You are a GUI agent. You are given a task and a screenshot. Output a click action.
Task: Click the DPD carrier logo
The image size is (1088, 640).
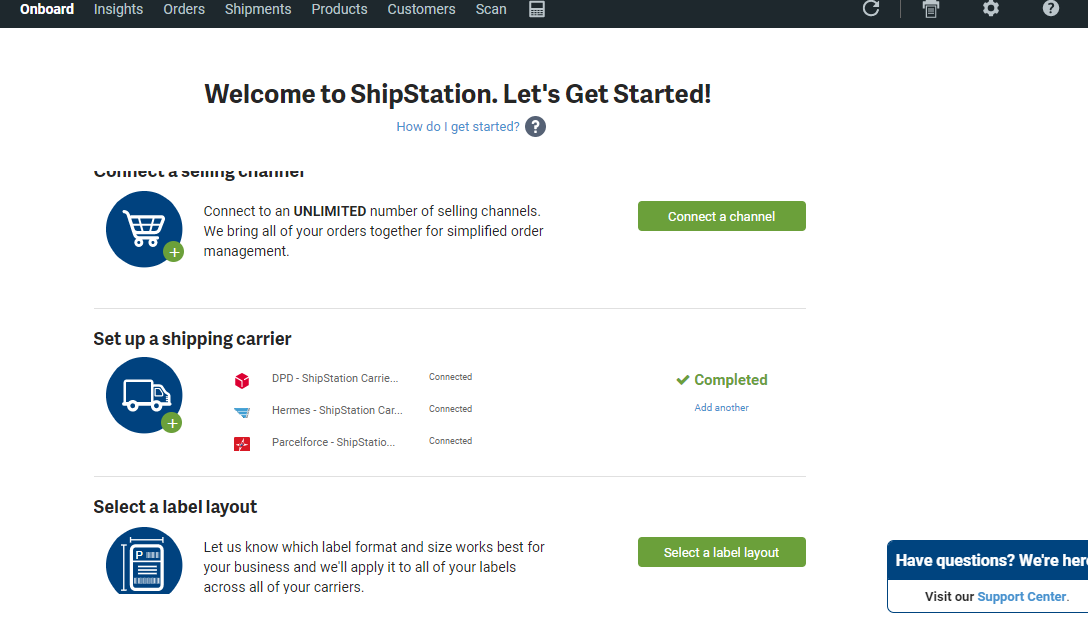click(241, 380)
